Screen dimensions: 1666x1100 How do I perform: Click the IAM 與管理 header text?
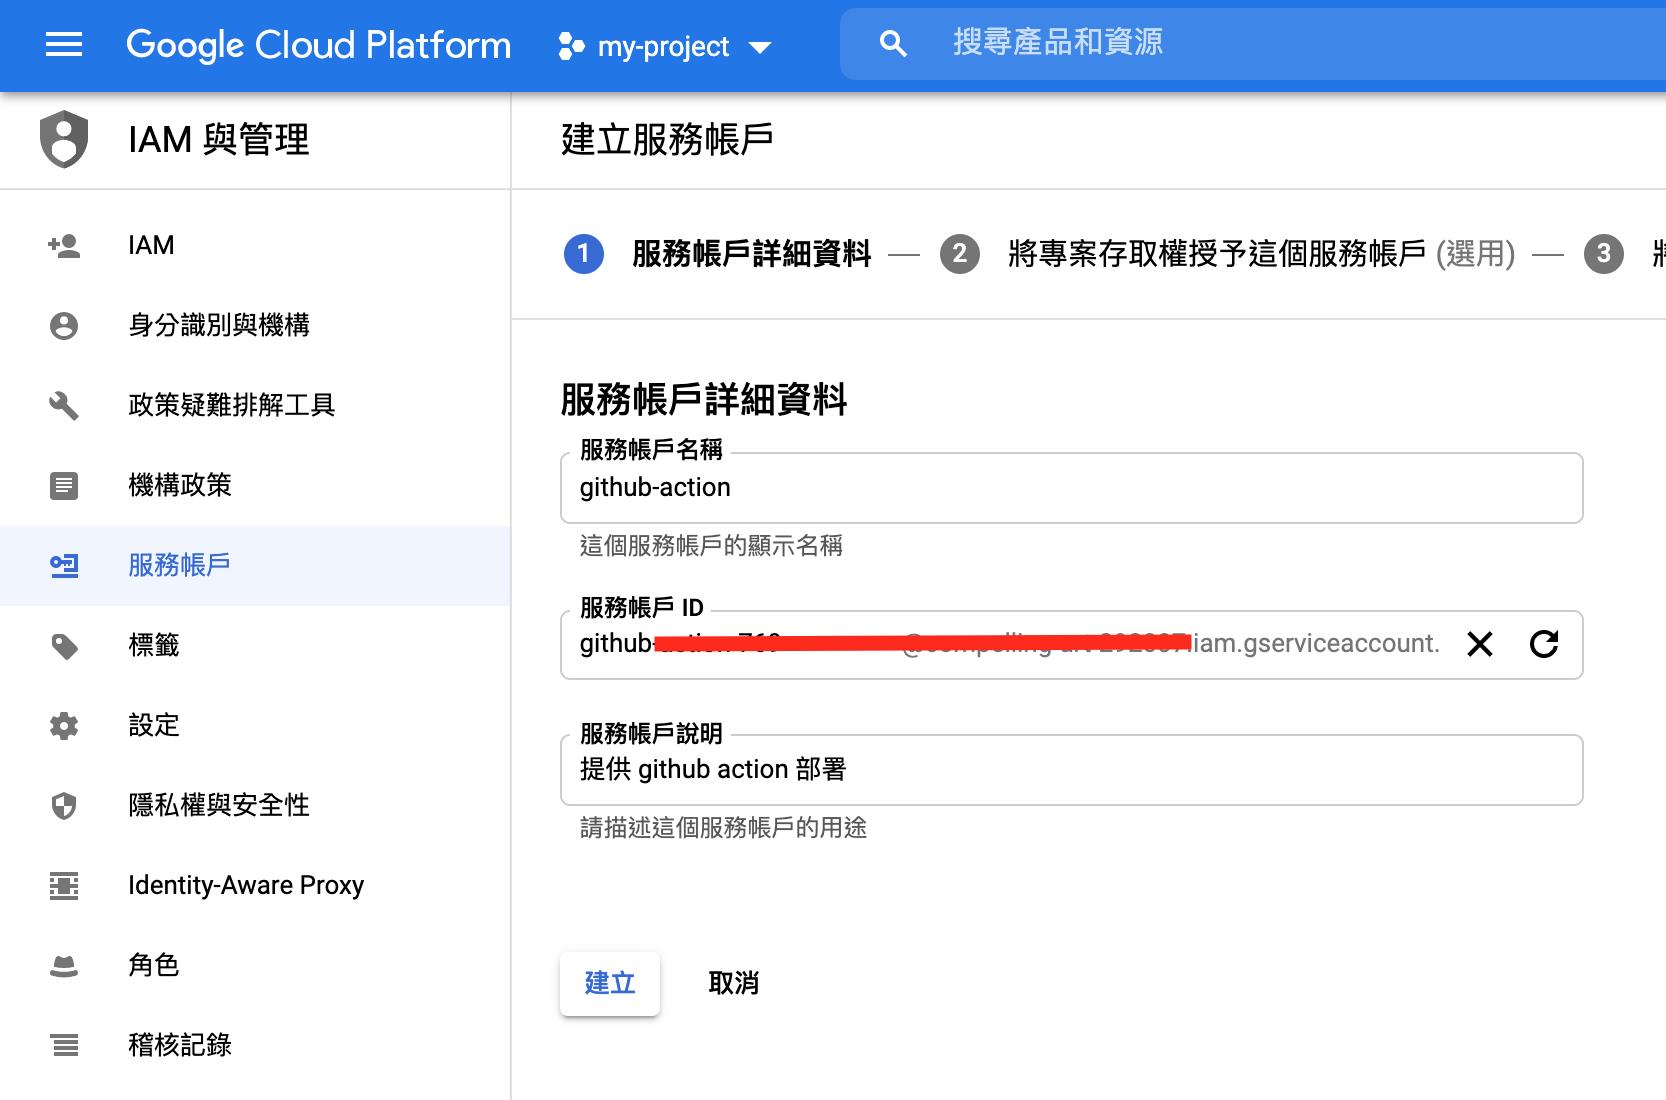(219, 139)
